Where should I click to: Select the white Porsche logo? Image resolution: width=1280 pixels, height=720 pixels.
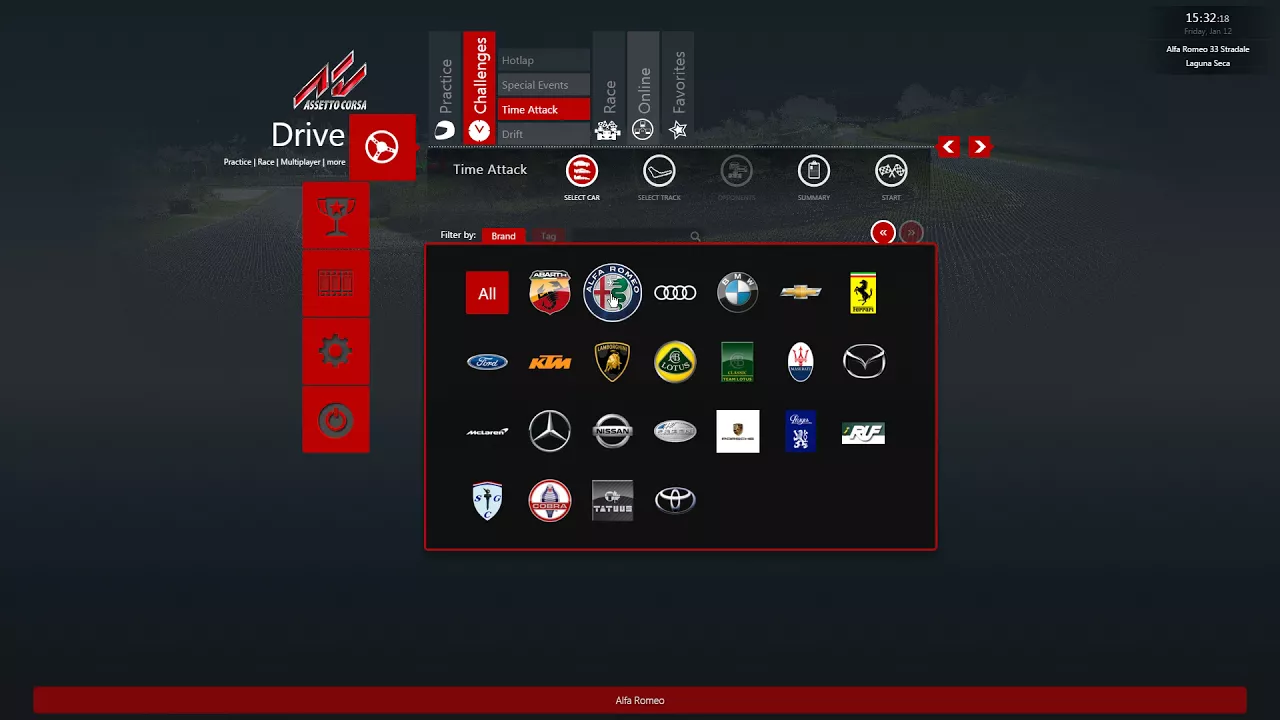(738, 431)
